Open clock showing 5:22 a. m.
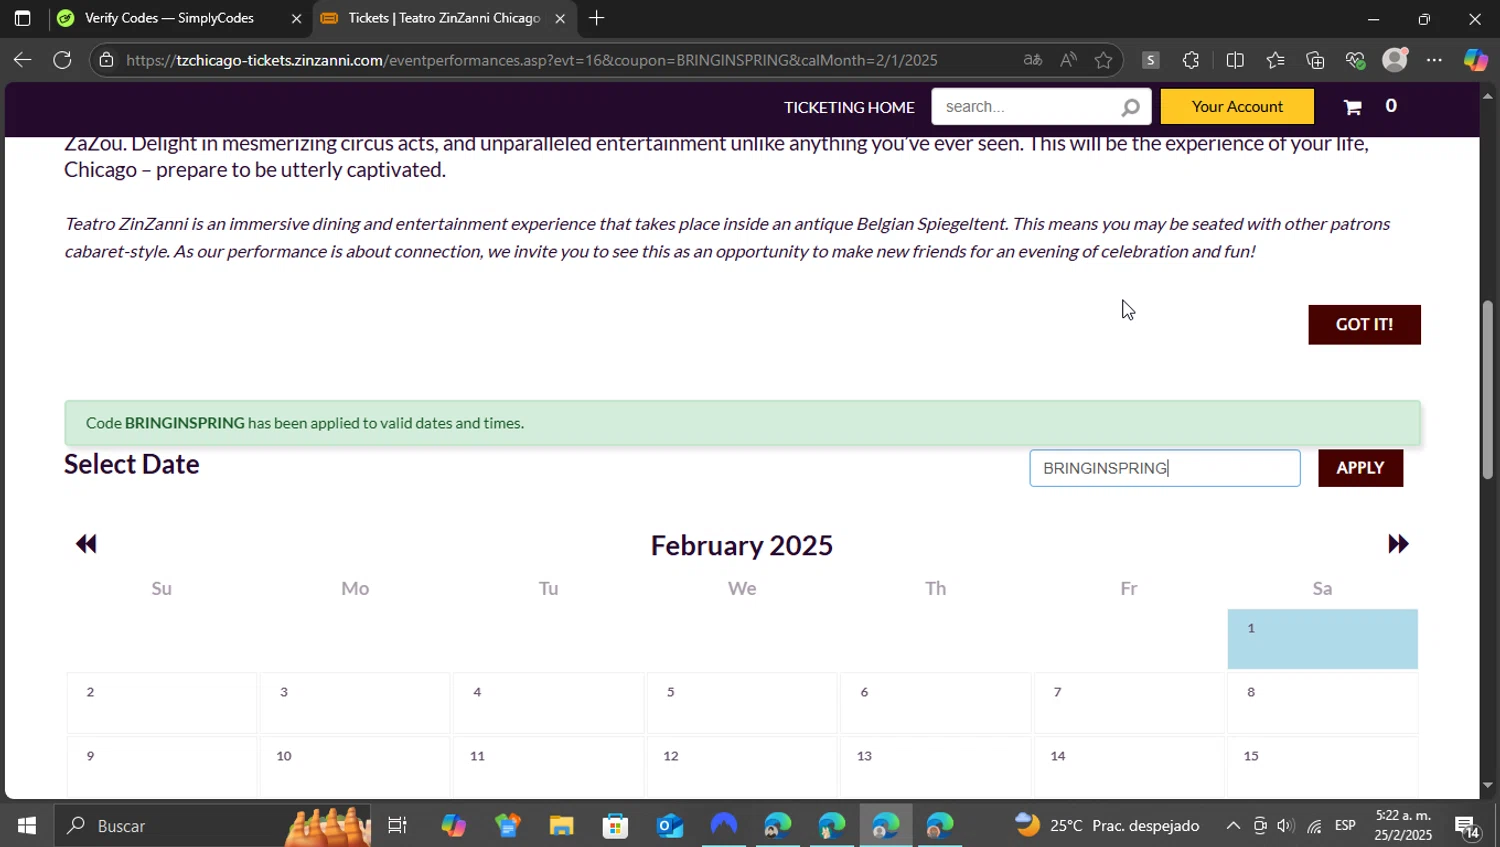 [1403, 826]
